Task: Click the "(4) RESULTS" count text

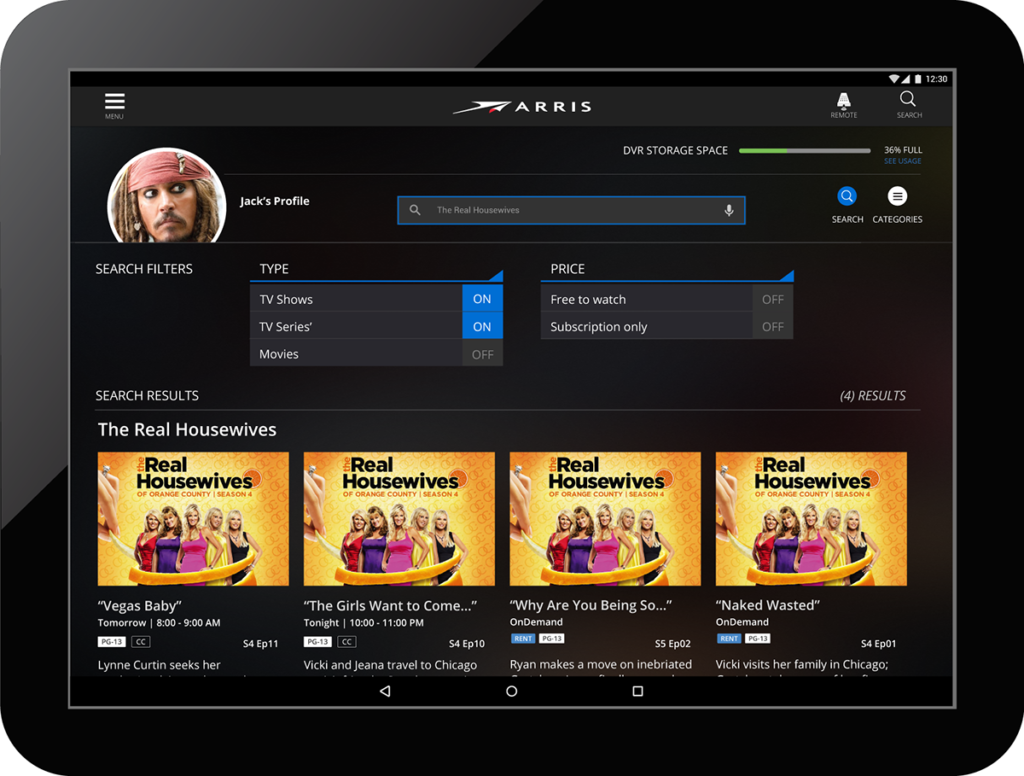Action: coord(872,396)
